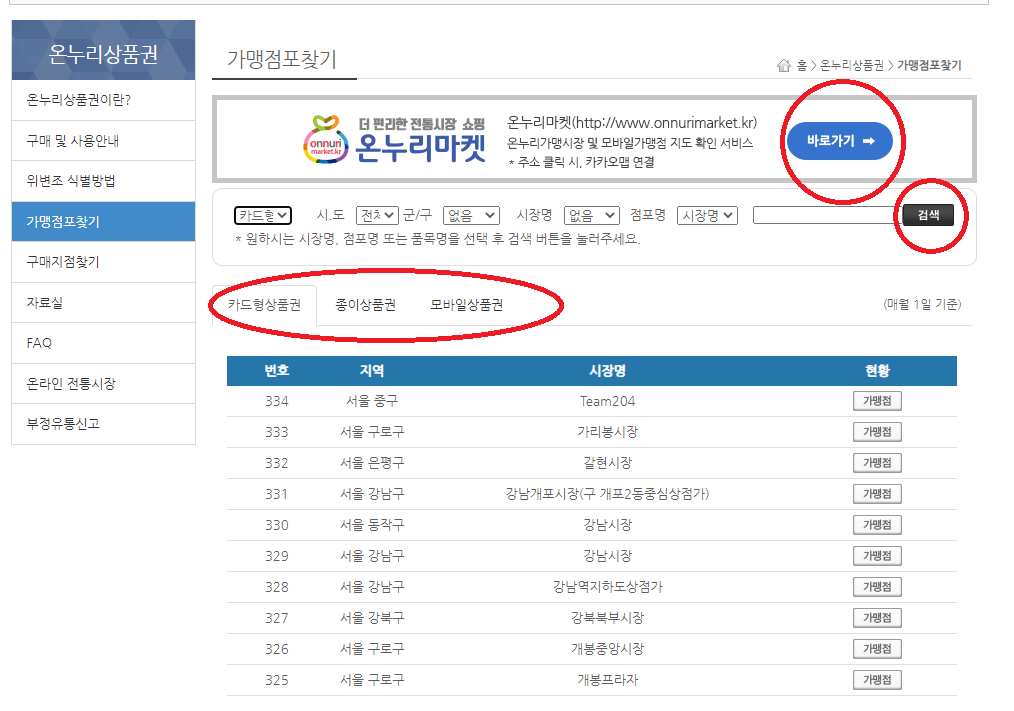This screenshot has height=711, width=1014.
Task: Click the row number 334
Action: [x=277, y=401]
